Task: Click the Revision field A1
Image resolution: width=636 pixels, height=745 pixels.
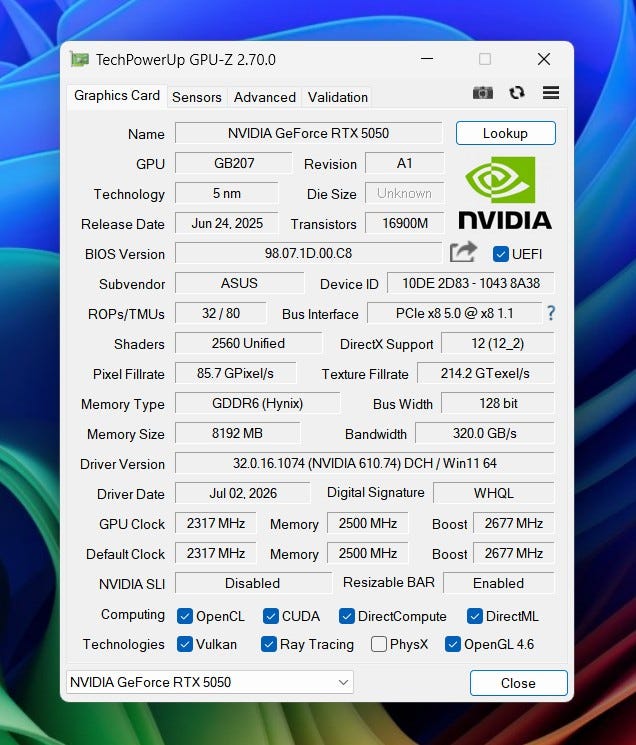Action: coord(405,163)
